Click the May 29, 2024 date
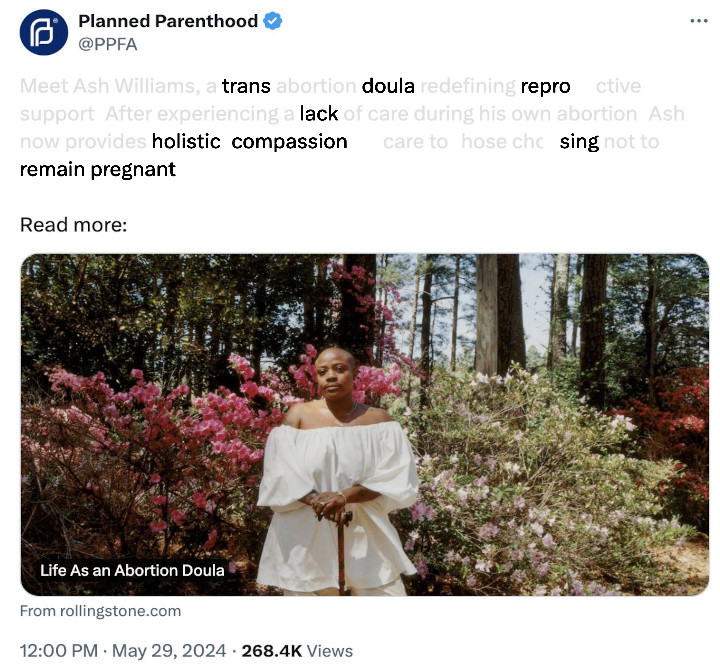The width and height of the screenshot is (720, 666). click(x=167, y=650)
